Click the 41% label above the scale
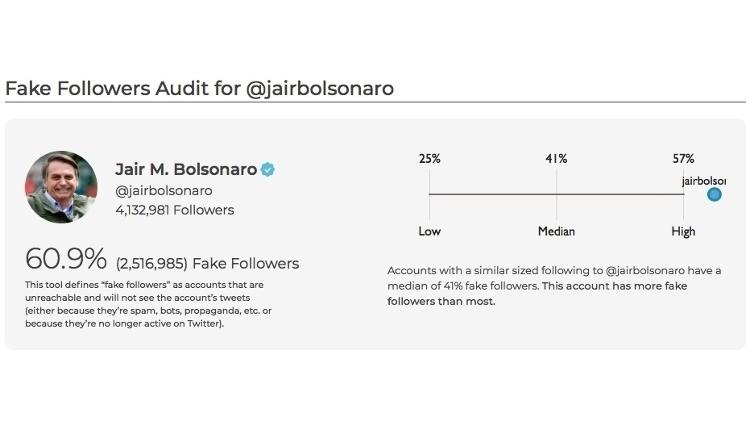This screenshot has width=750, height=421. [556, 158]
